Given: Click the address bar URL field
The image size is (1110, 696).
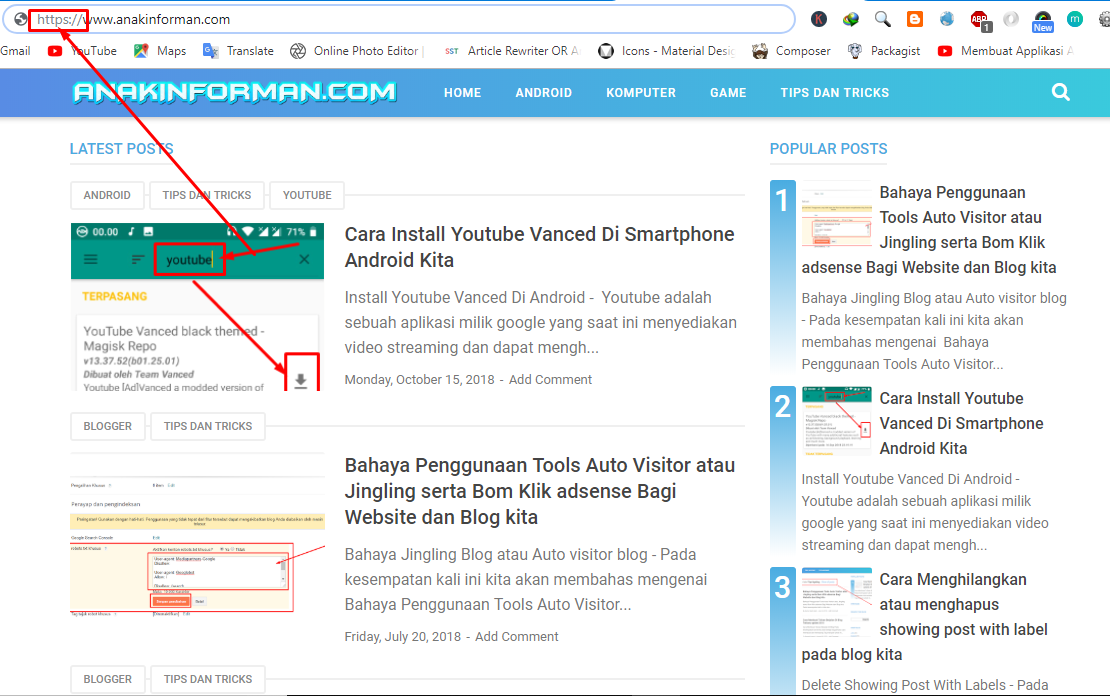Looking at the screenshot, I should click(399, 19).
